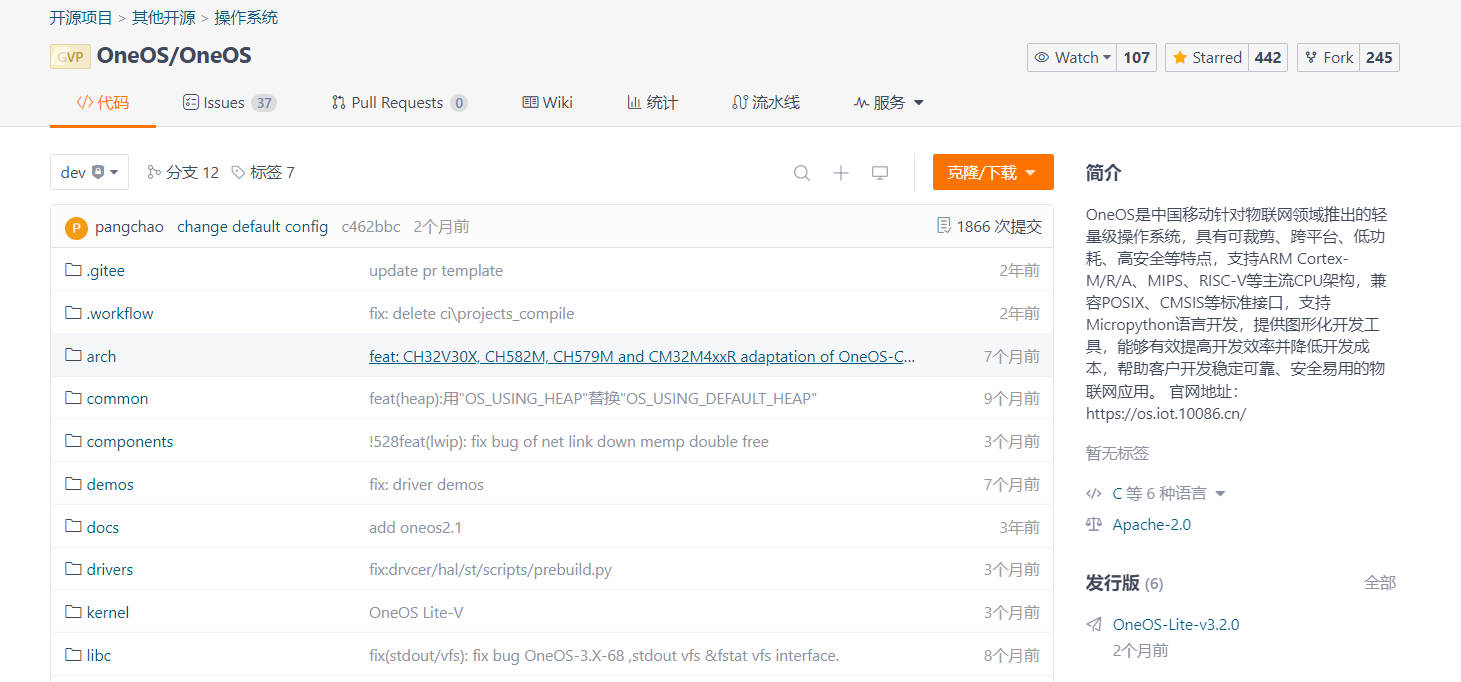Image resolution: width=1461 pixels, height=682 pixels.
Task: Open 分支 12 branches list
Action: (183, 172)
